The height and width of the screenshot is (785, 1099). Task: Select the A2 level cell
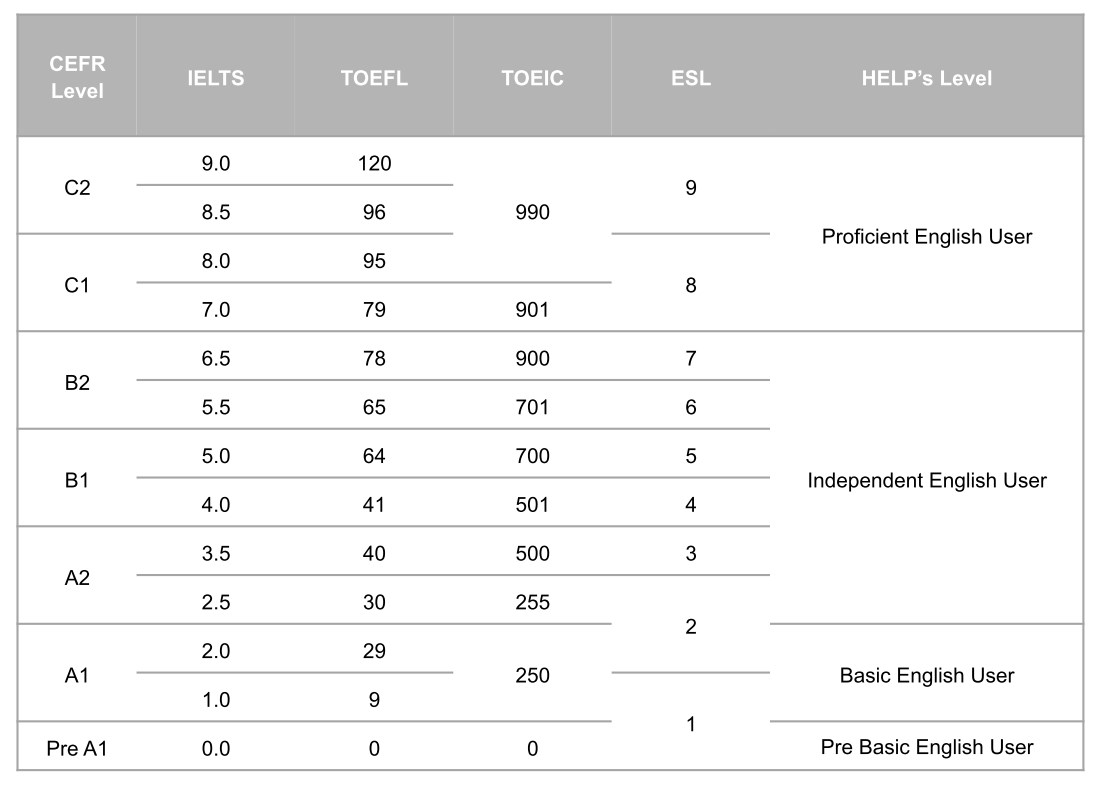[77, 578]
